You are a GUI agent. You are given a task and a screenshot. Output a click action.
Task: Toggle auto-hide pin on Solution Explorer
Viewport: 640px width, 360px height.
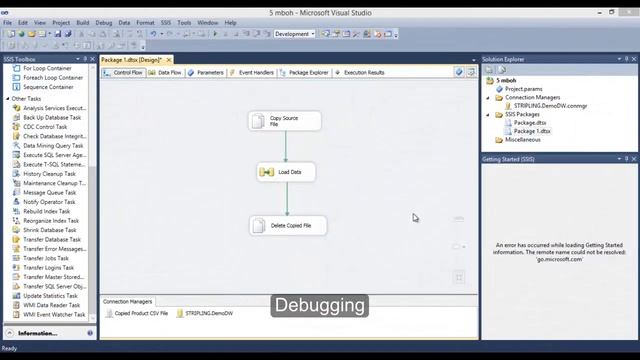coord(627,59)
